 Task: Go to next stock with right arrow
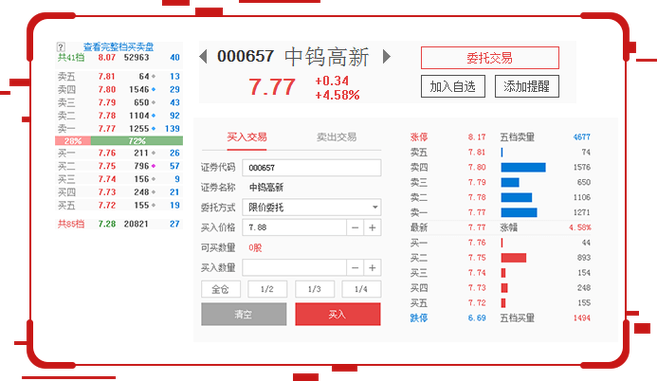pos(386,56)
